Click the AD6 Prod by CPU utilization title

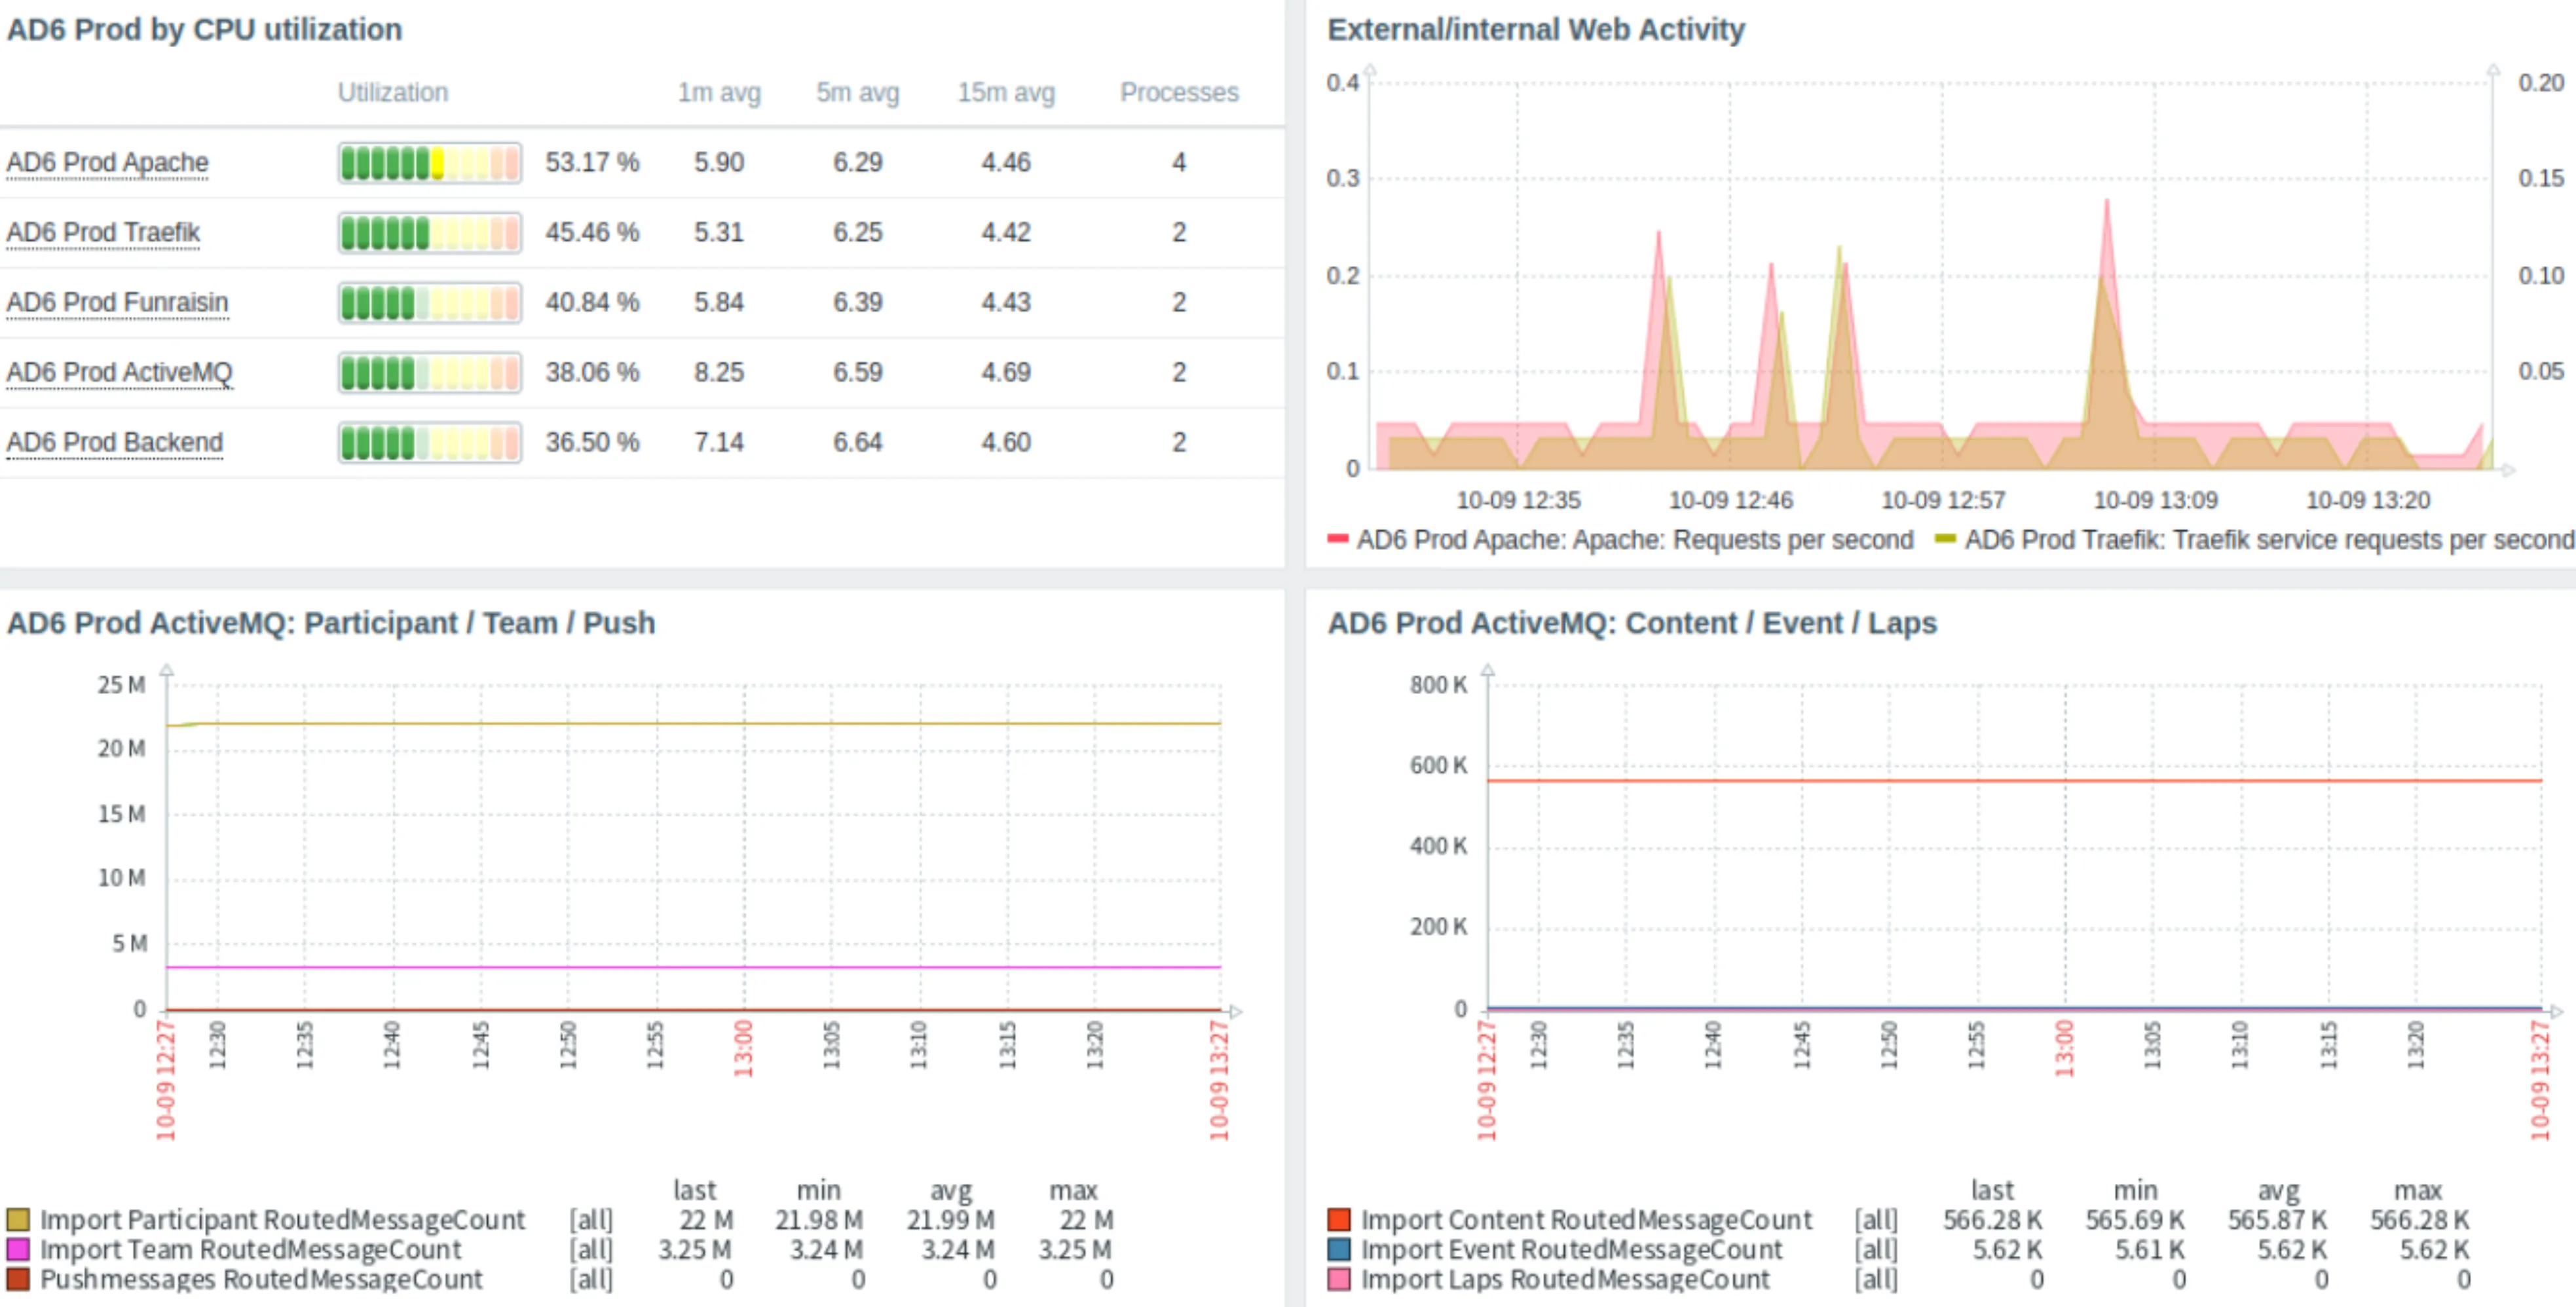tap(204, 29)
